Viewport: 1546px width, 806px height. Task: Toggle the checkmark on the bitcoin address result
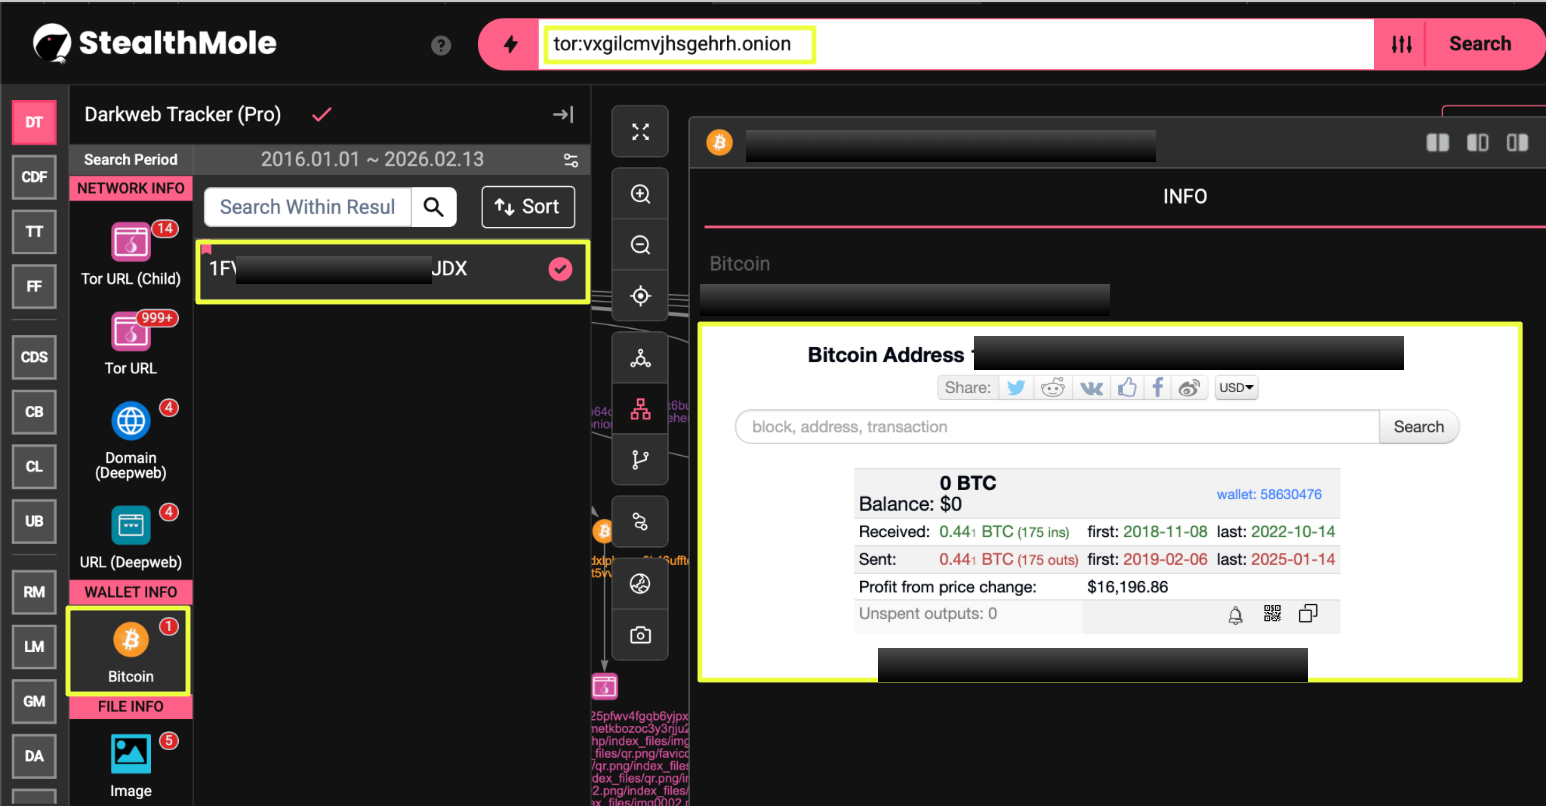561,268
